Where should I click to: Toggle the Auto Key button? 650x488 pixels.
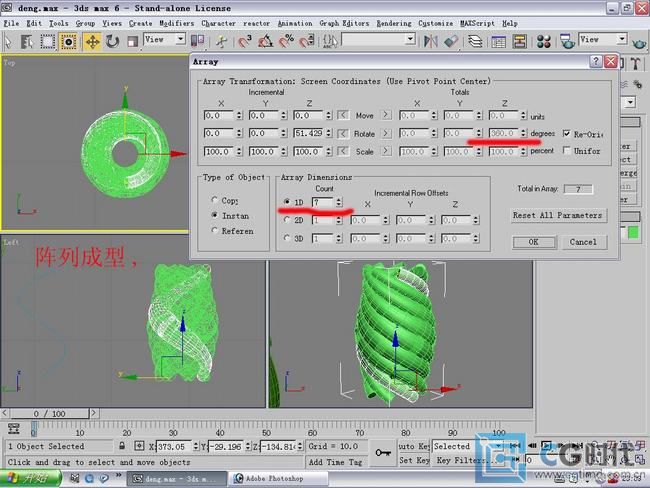[414, 446]
